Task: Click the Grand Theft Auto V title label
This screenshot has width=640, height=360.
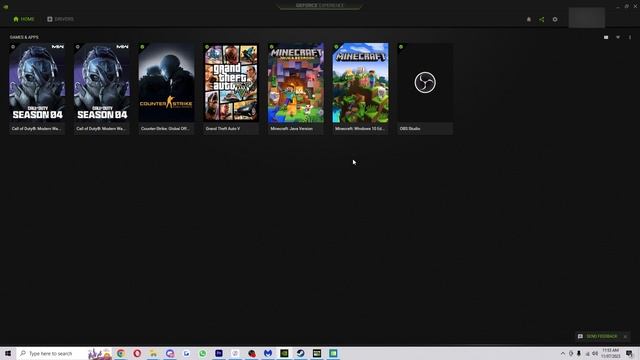Action: pos(223,129)
